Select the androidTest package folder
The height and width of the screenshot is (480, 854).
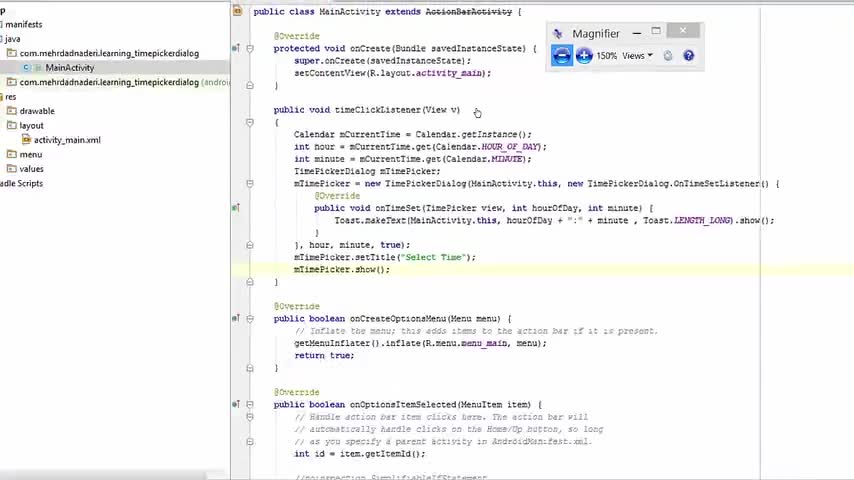[x=124, y=82]
